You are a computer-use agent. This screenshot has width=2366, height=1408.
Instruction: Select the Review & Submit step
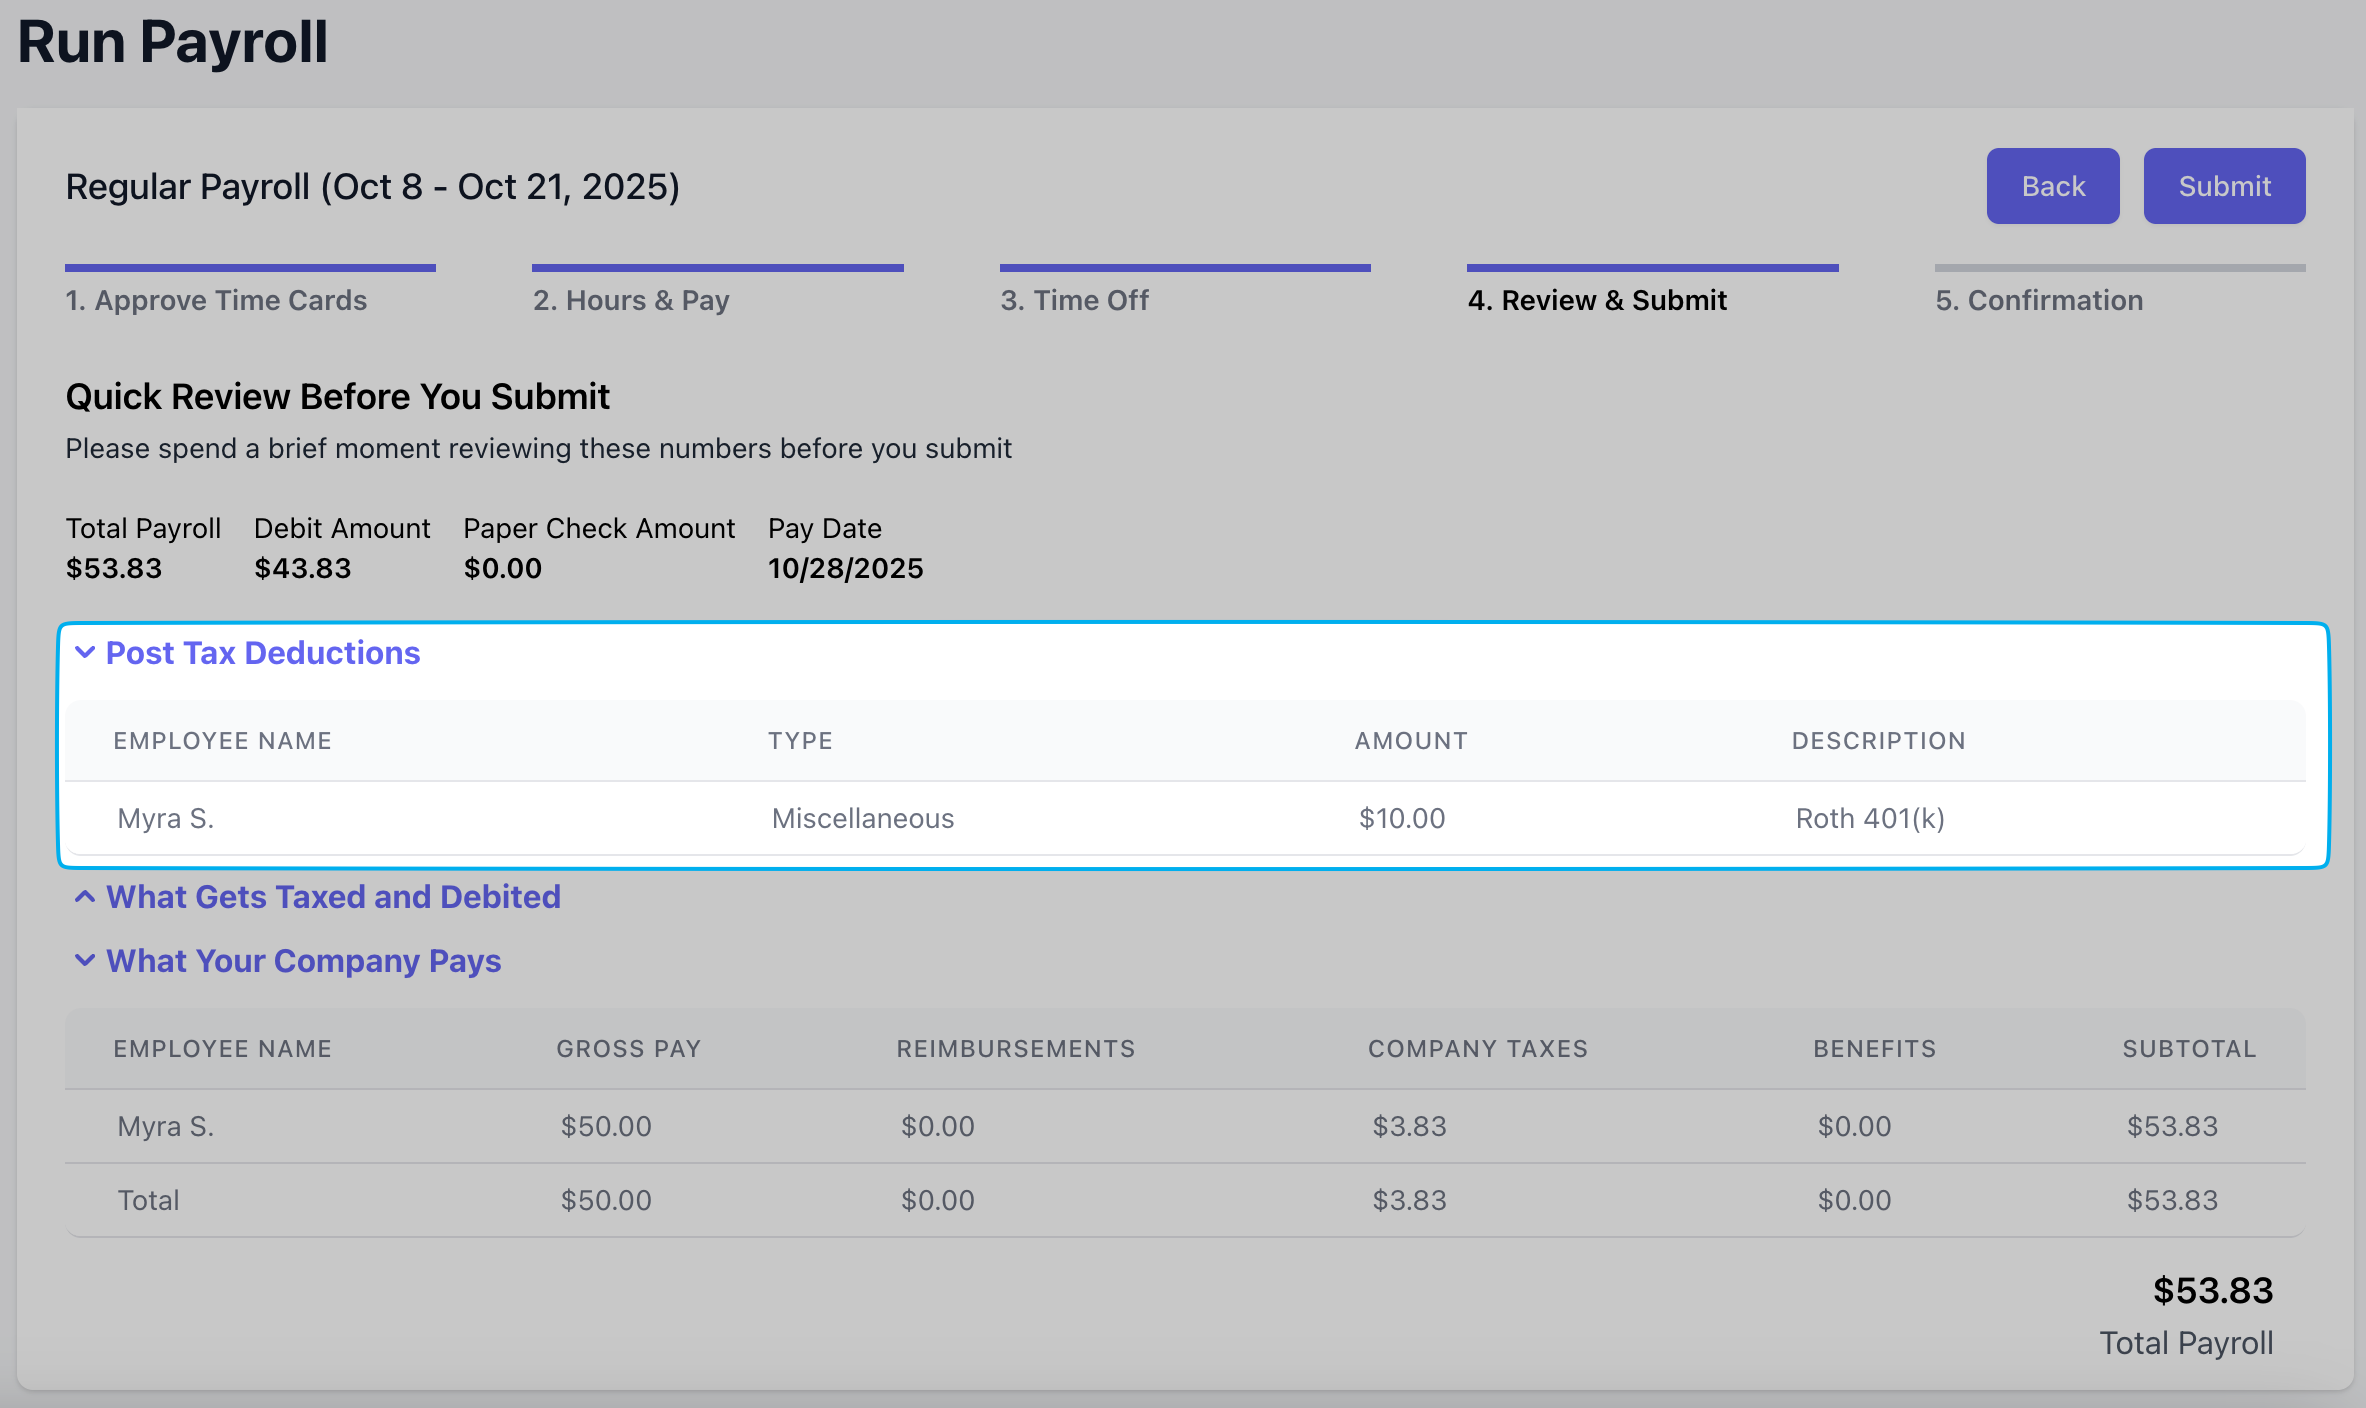click(x=1596, y=300)
